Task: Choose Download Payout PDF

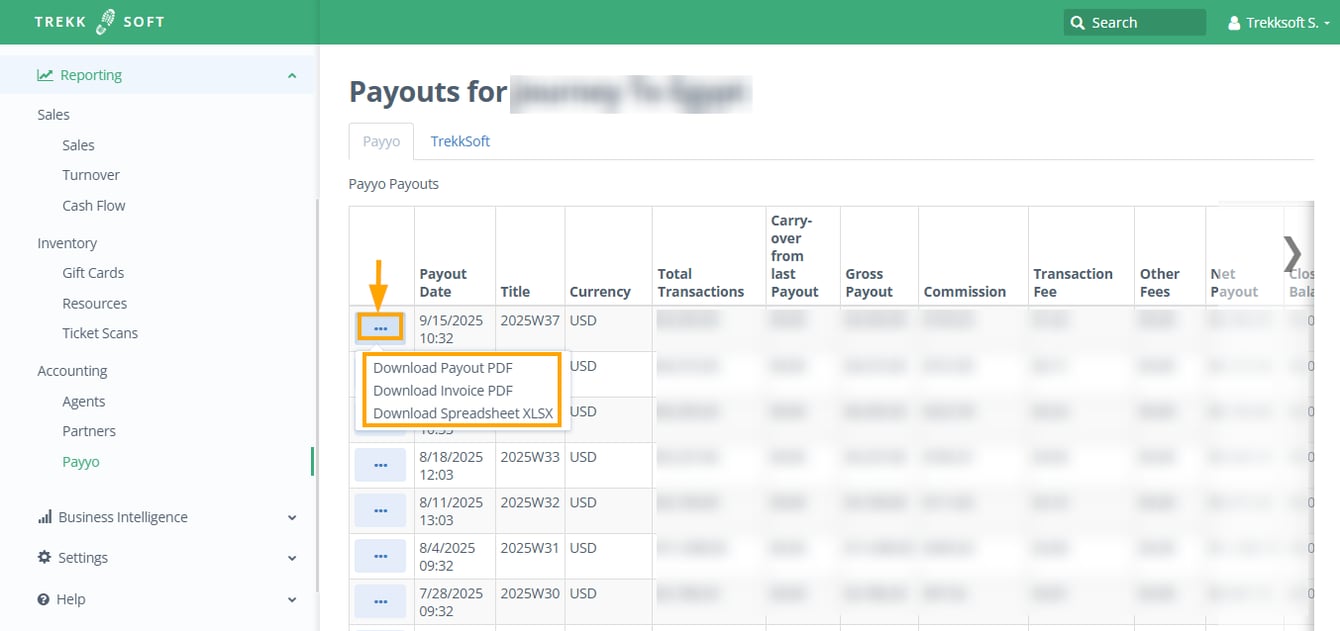Action: [x=443, y=368]
